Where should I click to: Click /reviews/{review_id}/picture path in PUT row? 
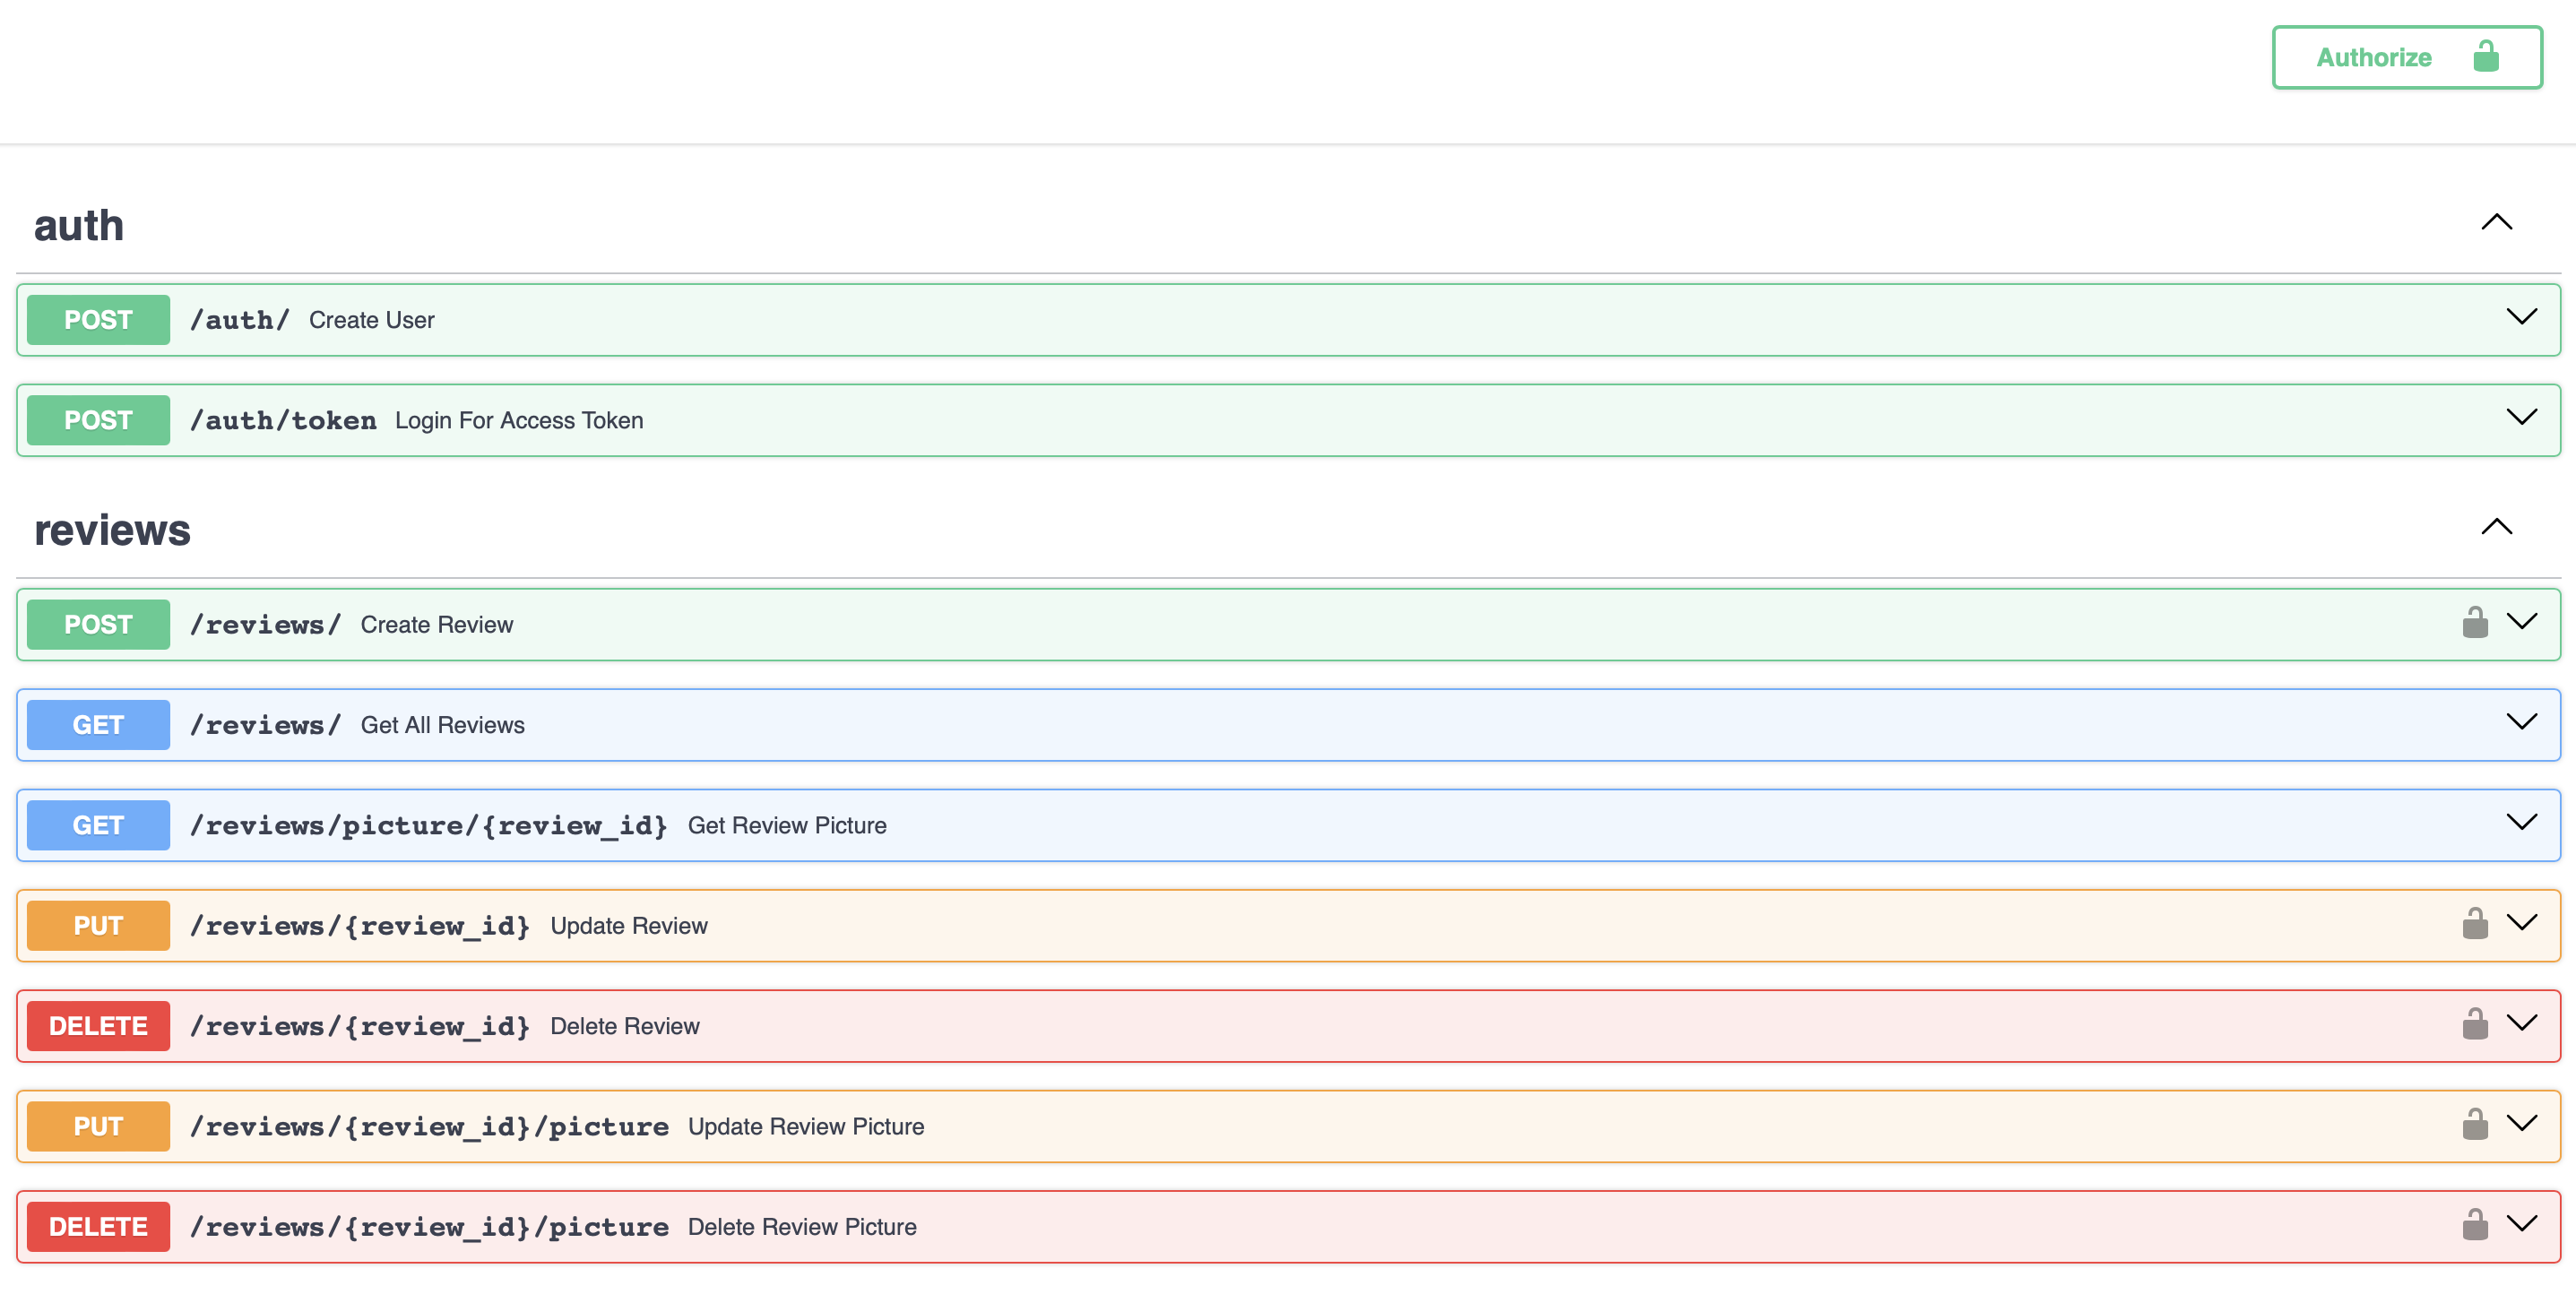(429, 1127)
